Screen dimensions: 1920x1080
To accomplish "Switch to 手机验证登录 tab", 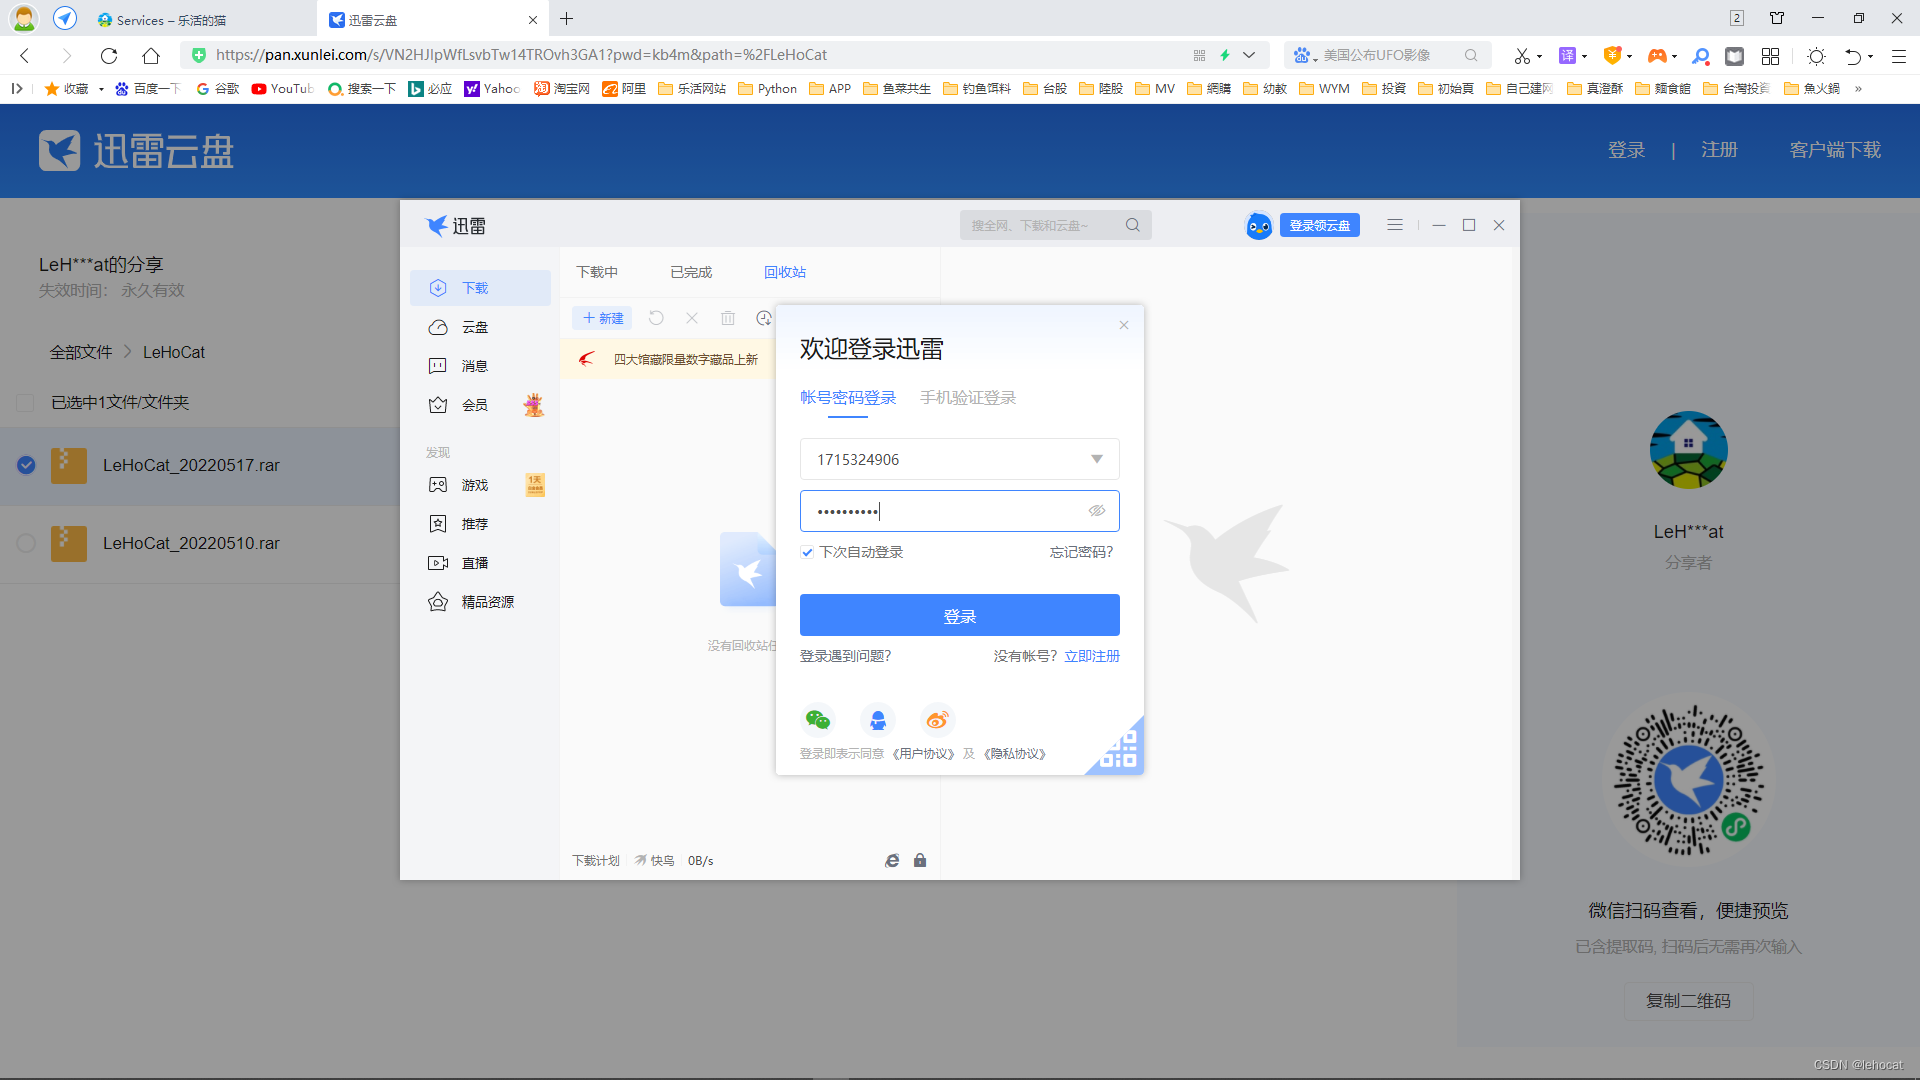I will point(967,398).
